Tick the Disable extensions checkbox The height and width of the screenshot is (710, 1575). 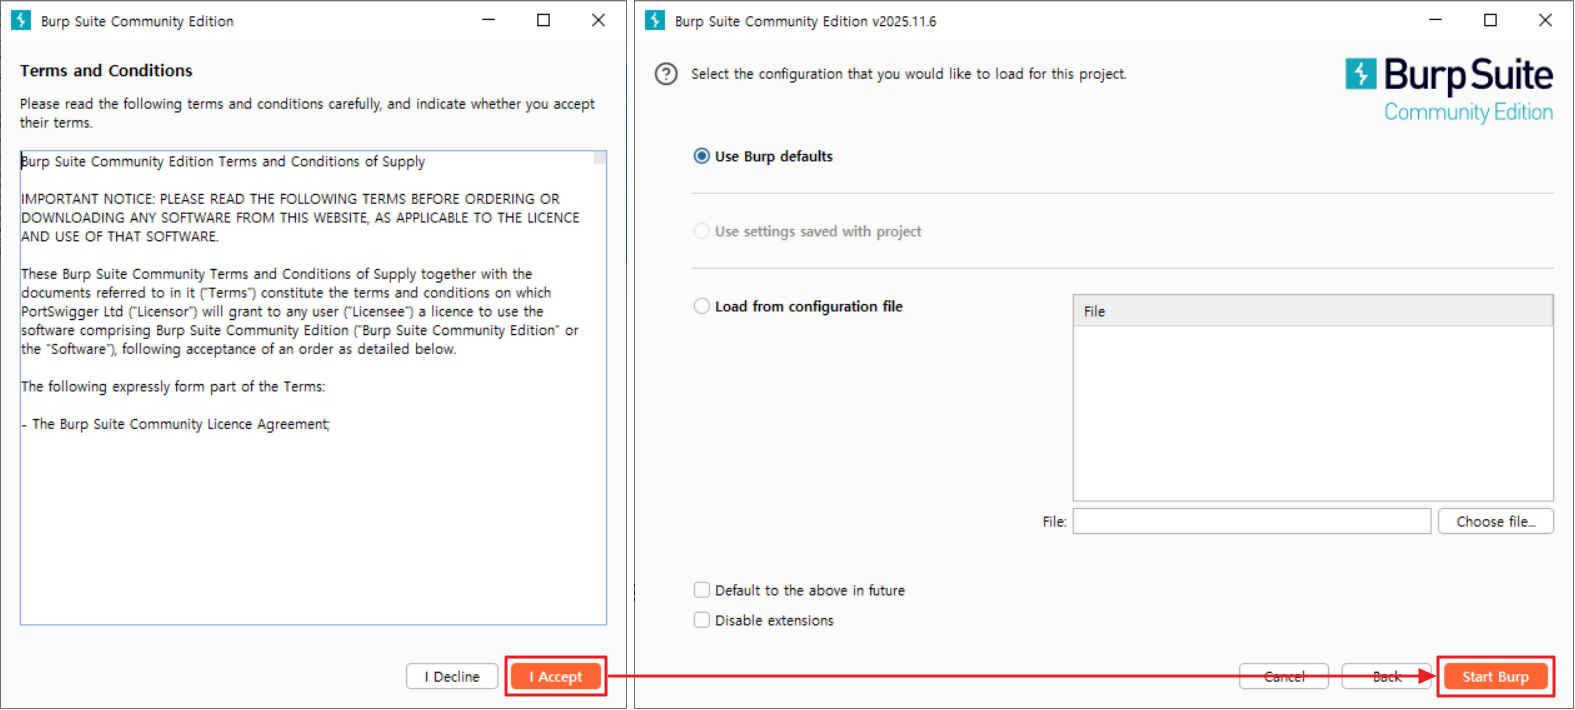tap(702, 620)
